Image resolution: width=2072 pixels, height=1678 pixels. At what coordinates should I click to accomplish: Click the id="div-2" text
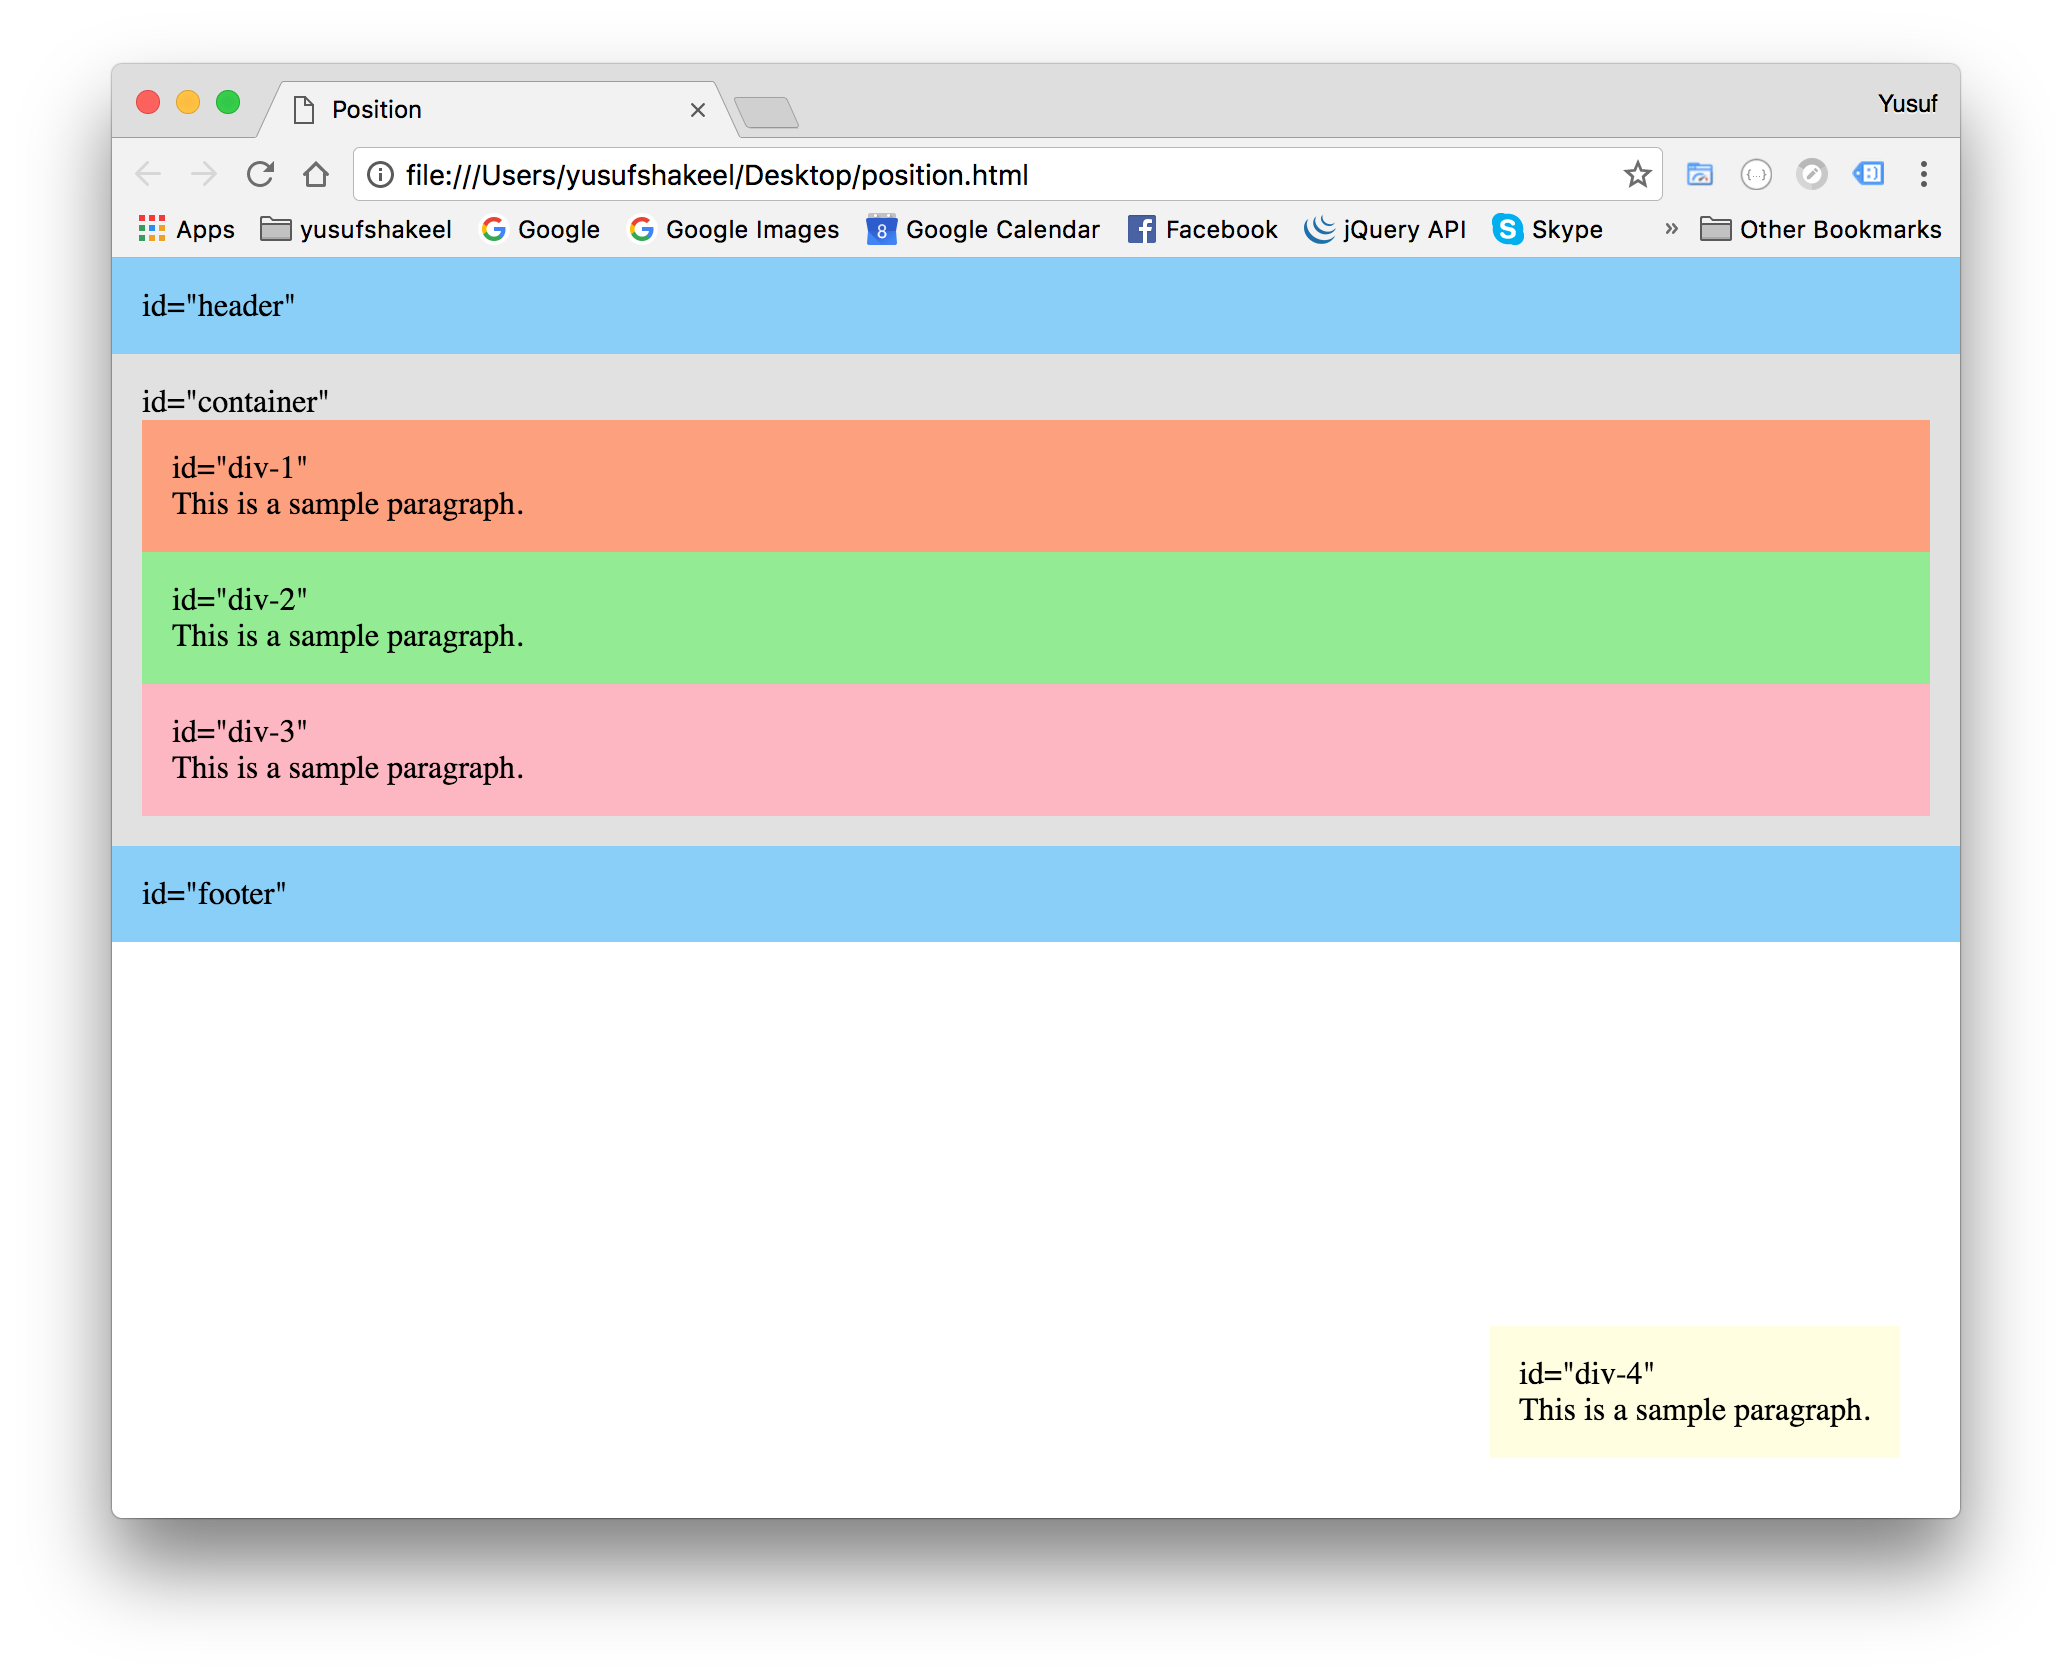239,600
